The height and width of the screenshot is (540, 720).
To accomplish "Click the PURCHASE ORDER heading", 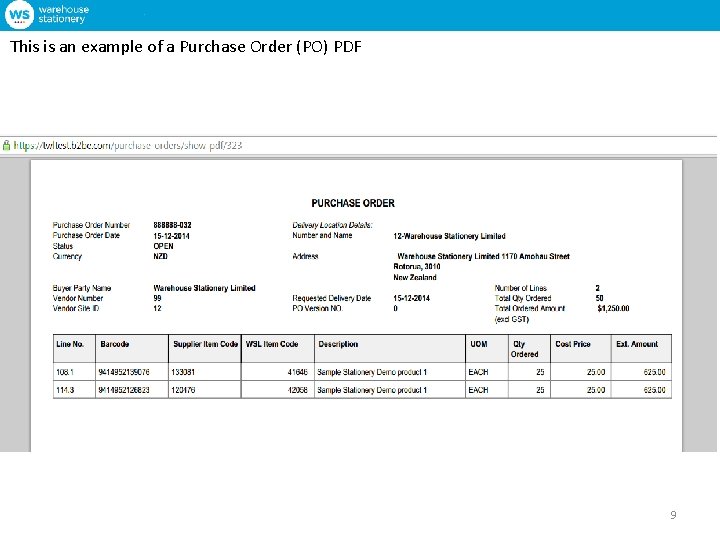I will tap(353, 203).
